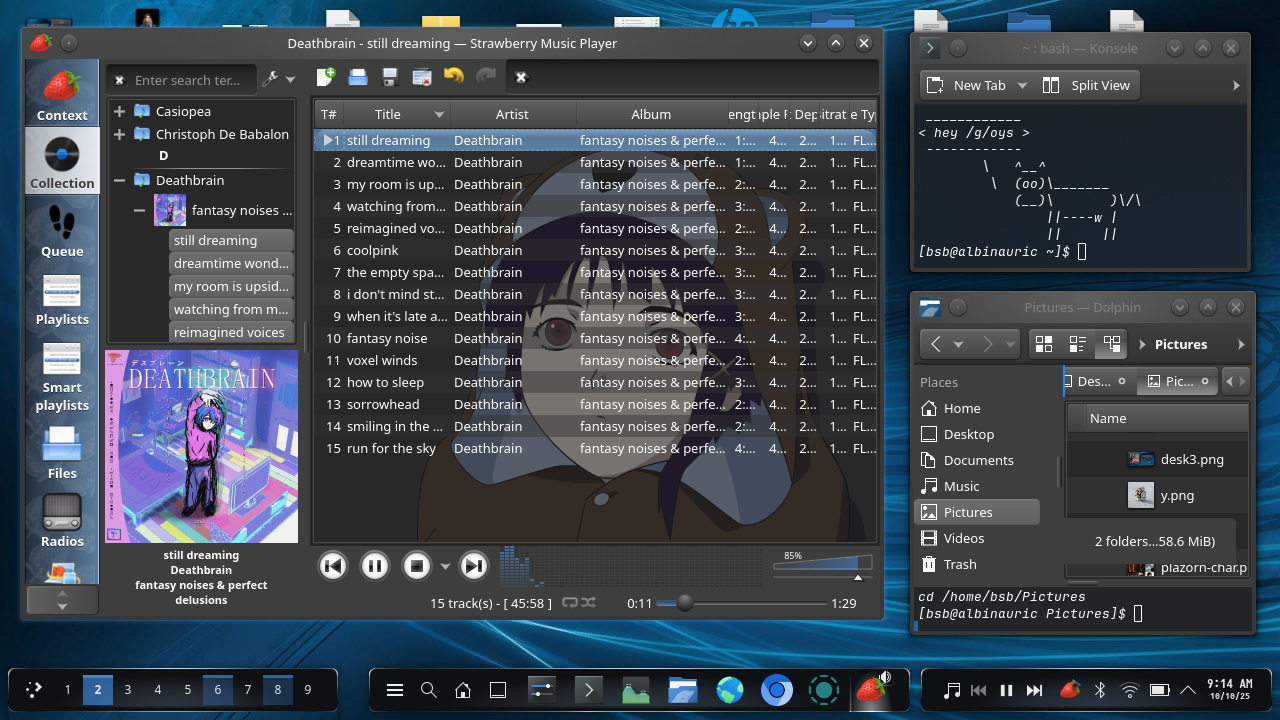Click the undo arrow in playlist toolbar
The width and height of the screenshot is (1280, 720).
[454, 77]
